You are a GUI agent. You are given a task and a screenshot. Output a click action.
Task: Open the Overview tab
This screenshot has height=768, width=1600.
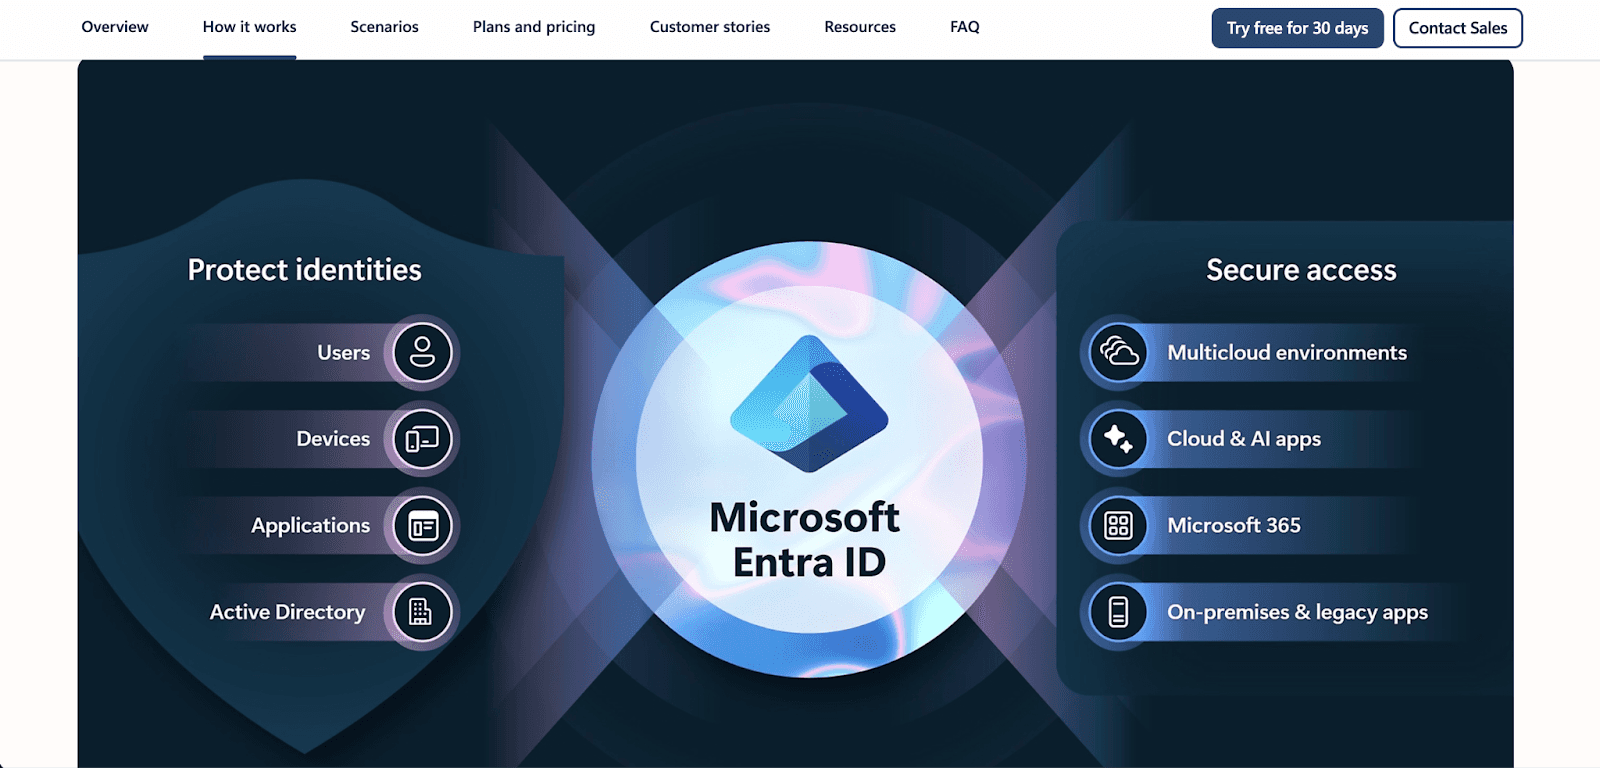click(115, 27)
